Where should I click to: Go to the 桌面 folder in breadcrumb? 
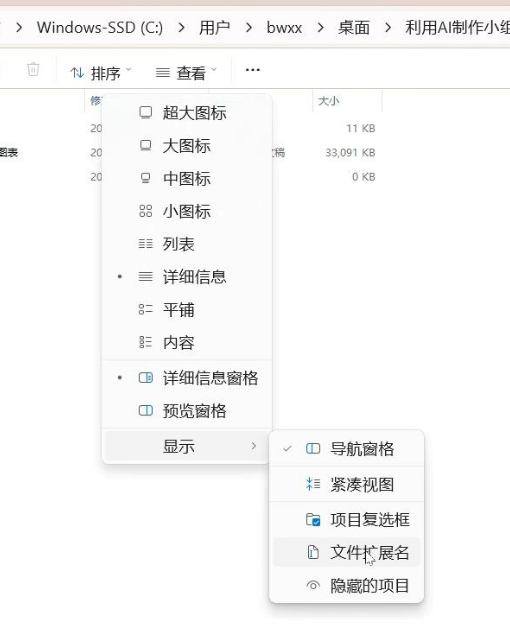click(x=354, y=27)
